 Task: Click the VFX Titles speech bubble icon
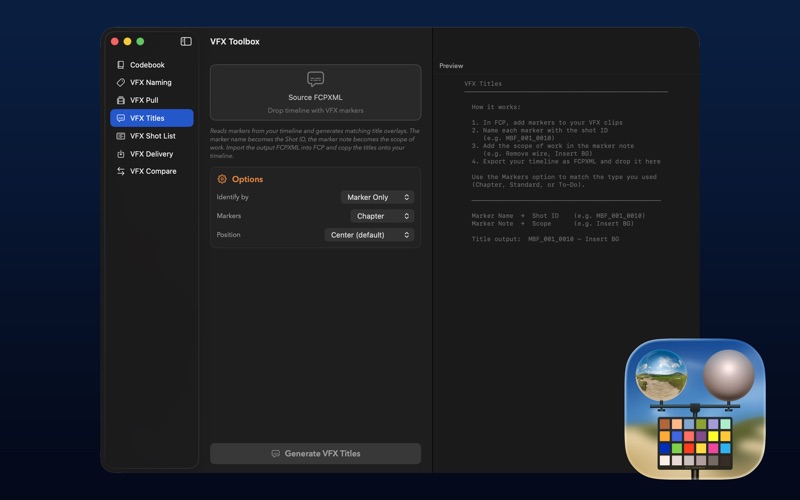click(121, 118)
